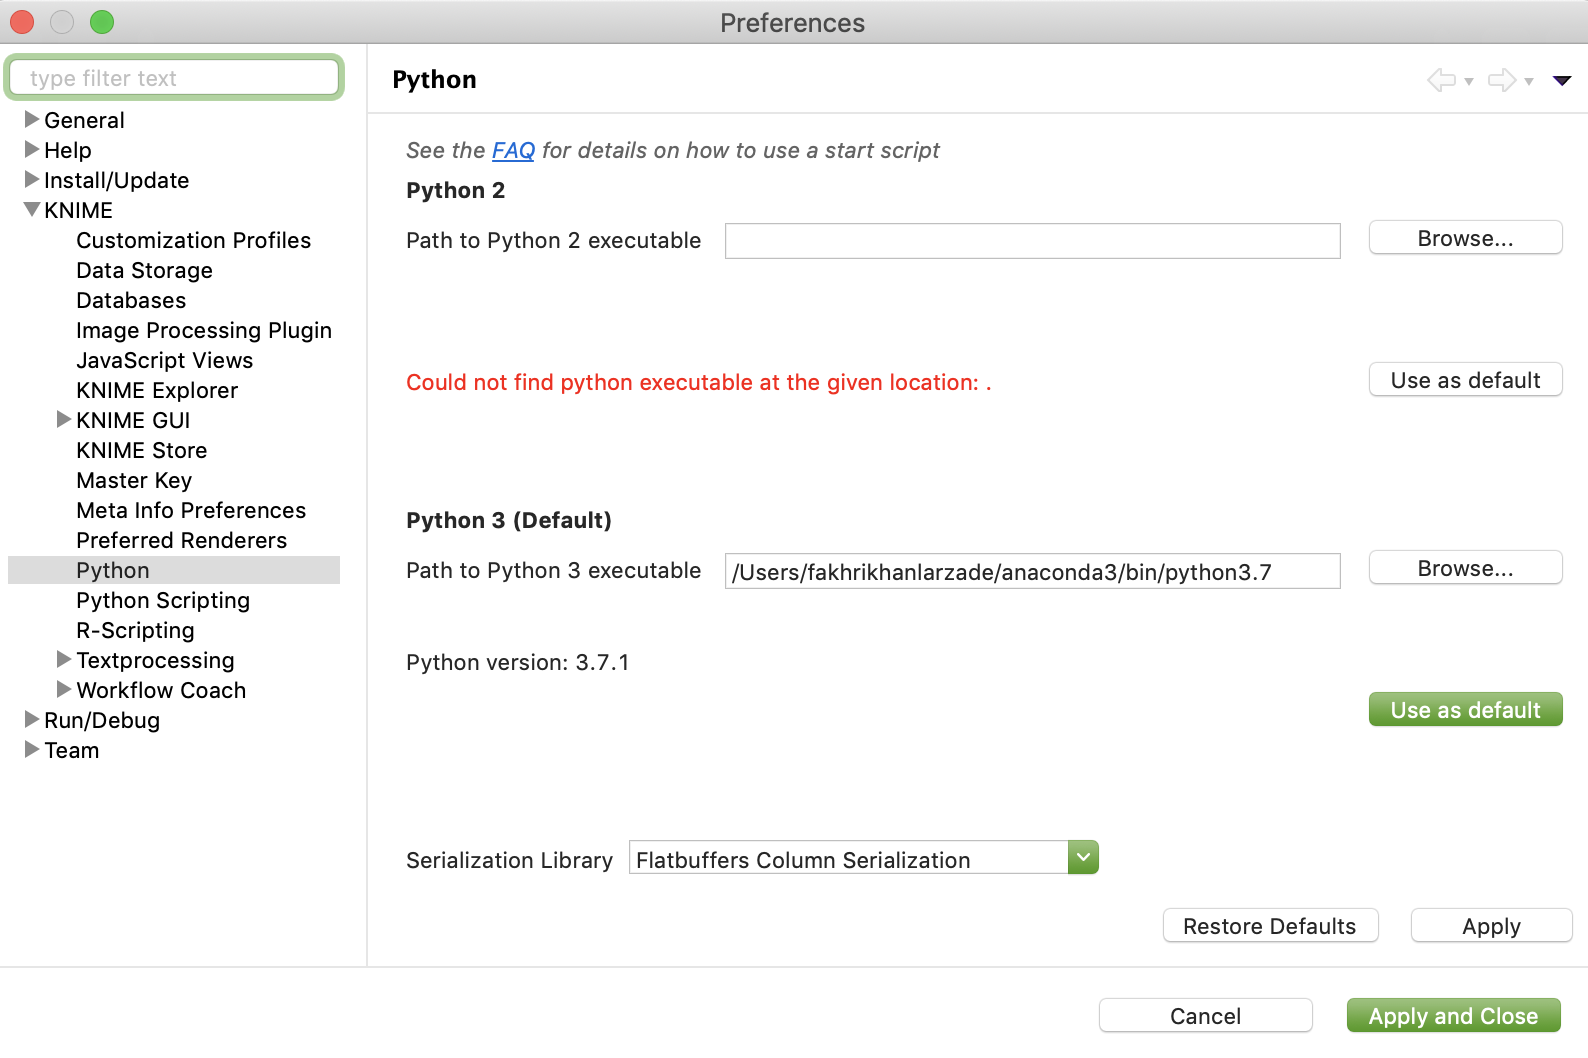Browse for Python 2 executable

tap(1465, 238)
